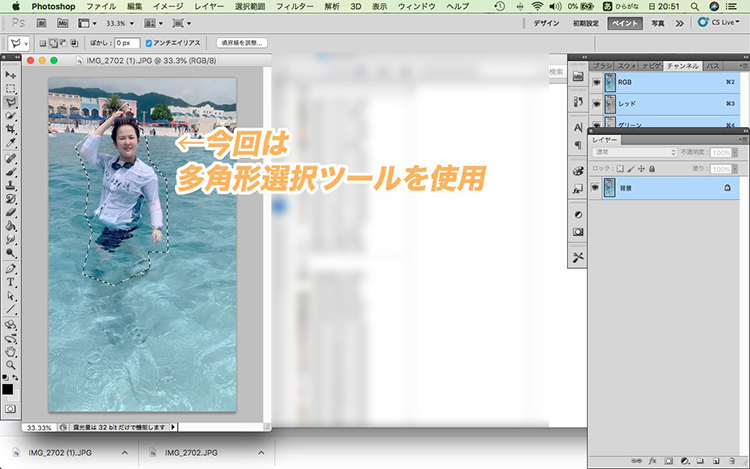
Task: Toggle lock transparent pixels in Layers
Action: tap(620, 169)
